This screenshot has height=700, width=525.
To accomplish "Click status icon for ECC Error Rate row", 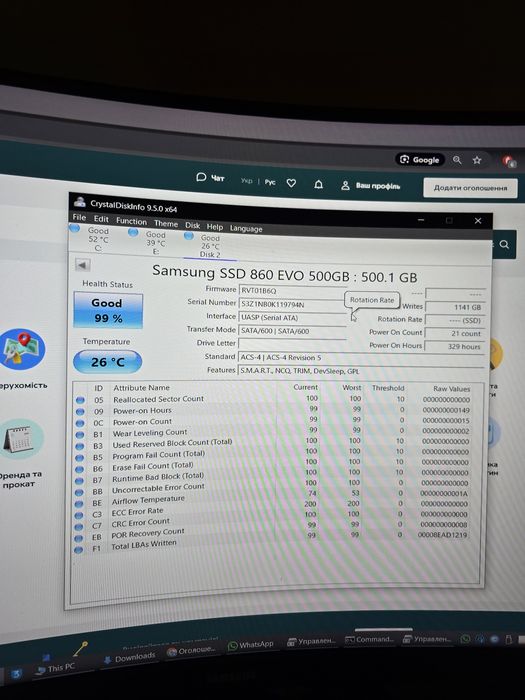I will tap(79, 516).
